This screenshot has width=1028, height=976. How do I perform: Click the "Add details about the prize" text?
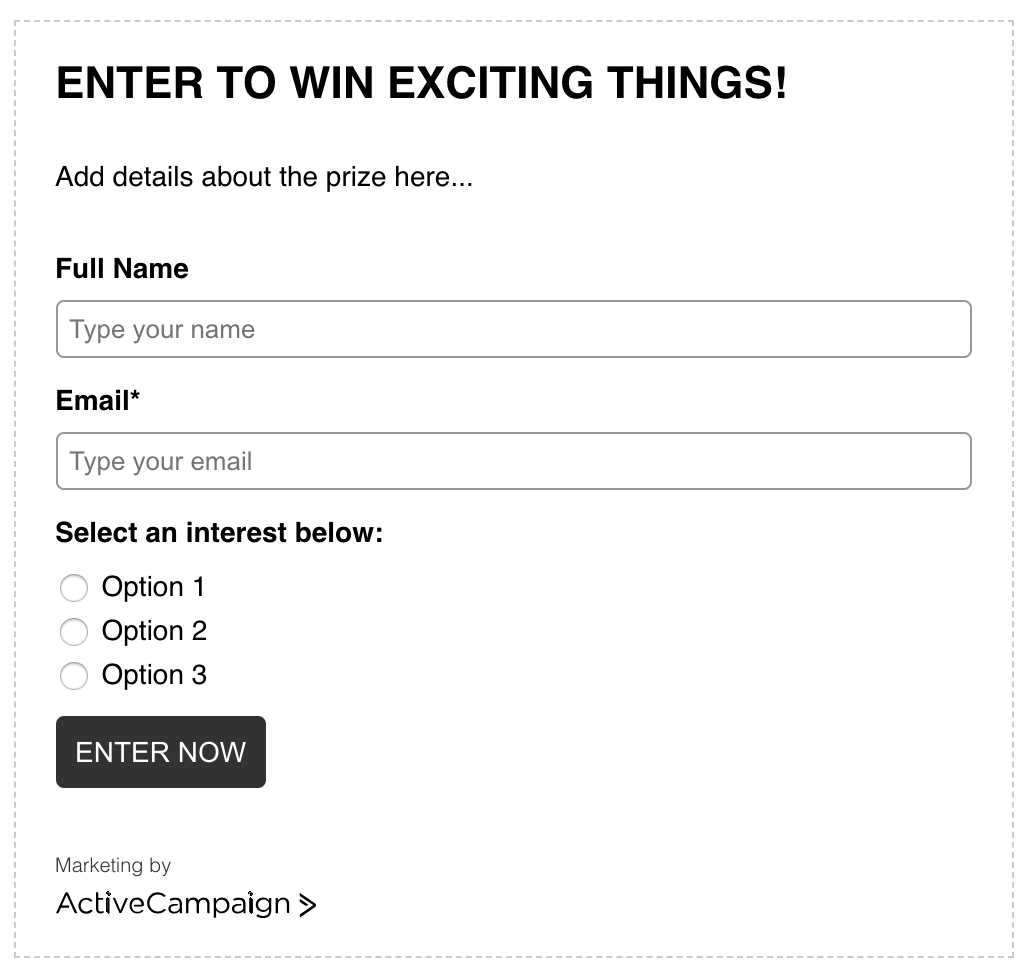point(264,178)
